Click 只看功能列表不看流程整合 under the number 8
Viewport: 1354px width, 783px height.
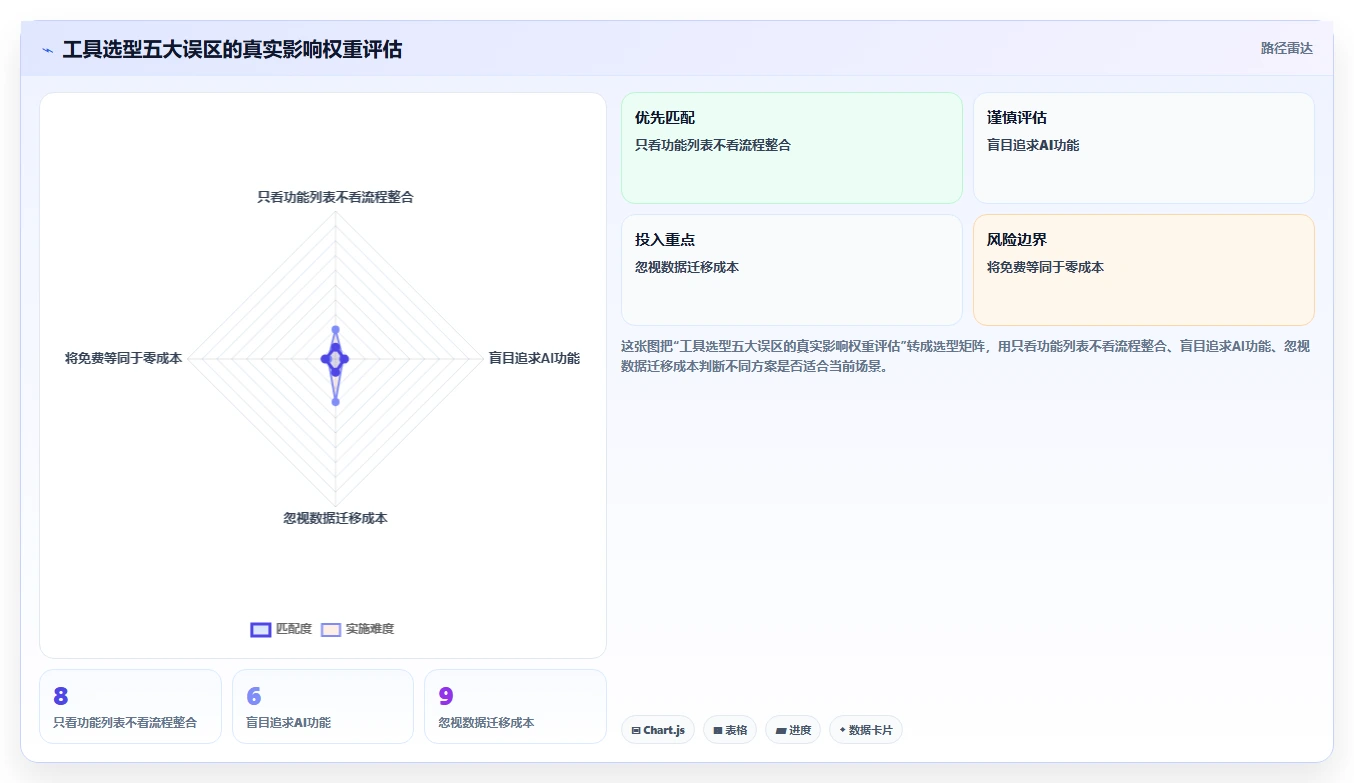tap(125, 722)
